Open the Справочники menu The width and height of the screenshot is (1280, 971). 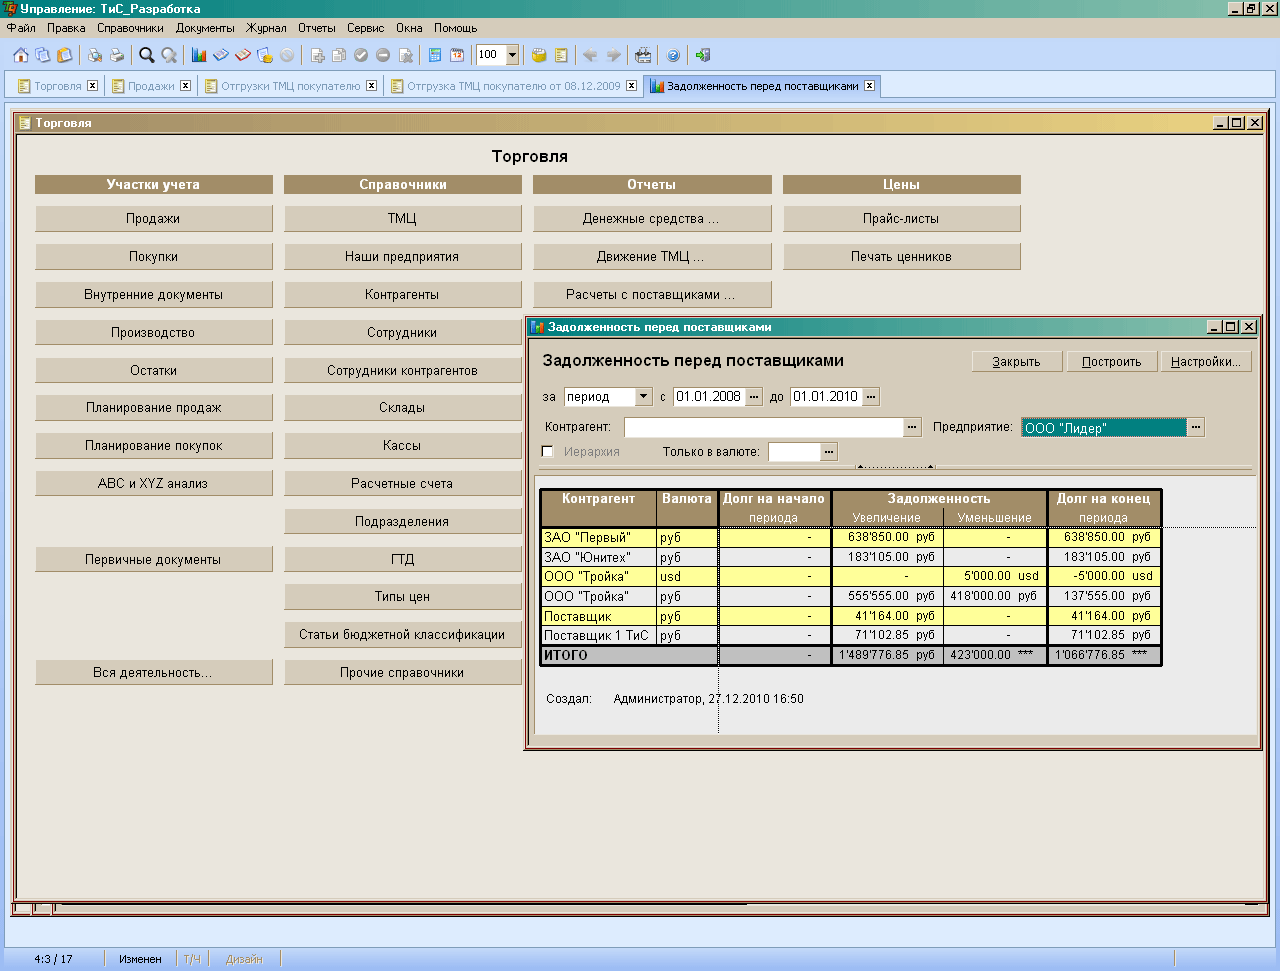point(130,28)
